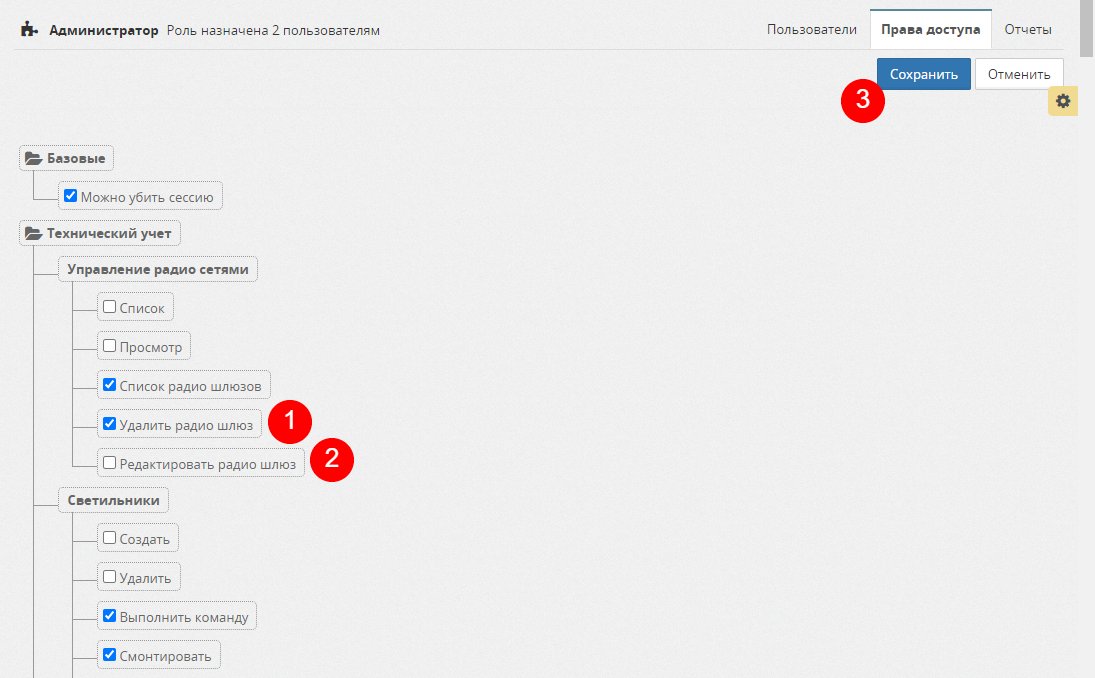Click the gear settings icon
Screen dimensions: 1095x678
pyautogui.click(x=1062, y=101)
